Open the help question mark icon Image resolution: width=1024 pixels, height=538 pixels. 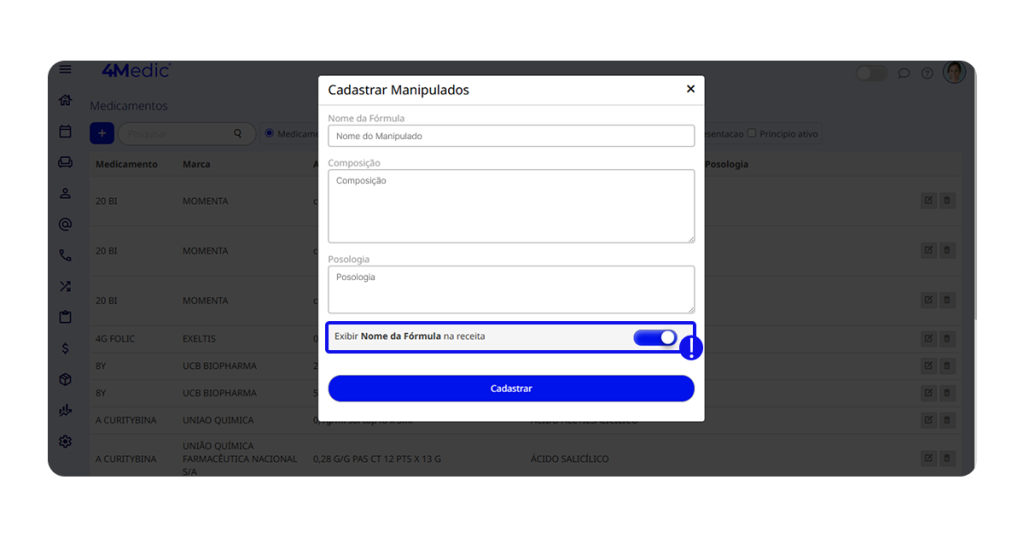tap(927, 73)
